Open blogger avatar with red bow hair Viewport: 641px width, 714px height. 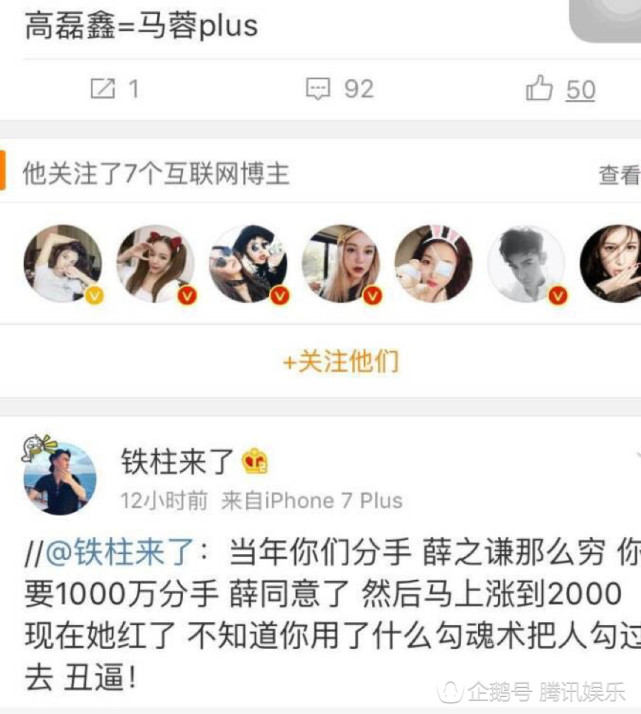coord(156,263)
